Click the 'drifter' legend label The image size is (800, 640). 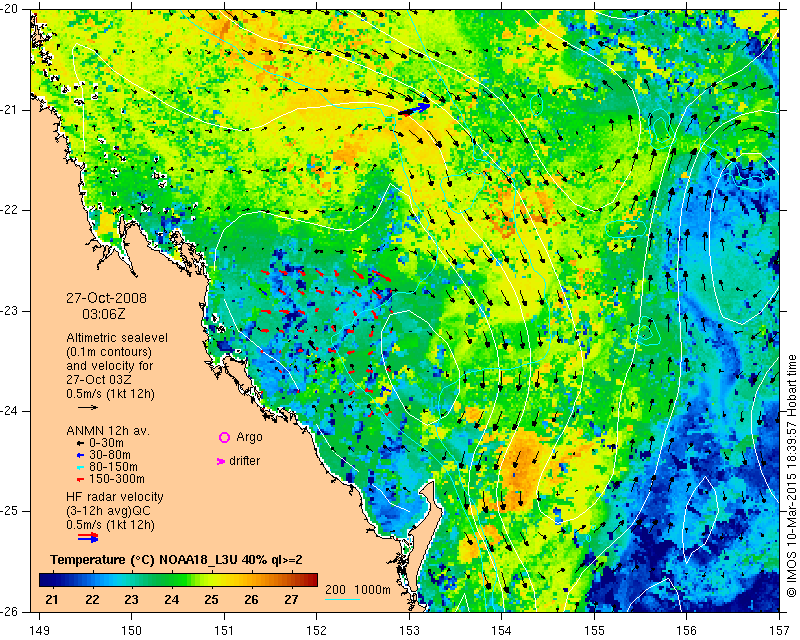tap(244, 461)
